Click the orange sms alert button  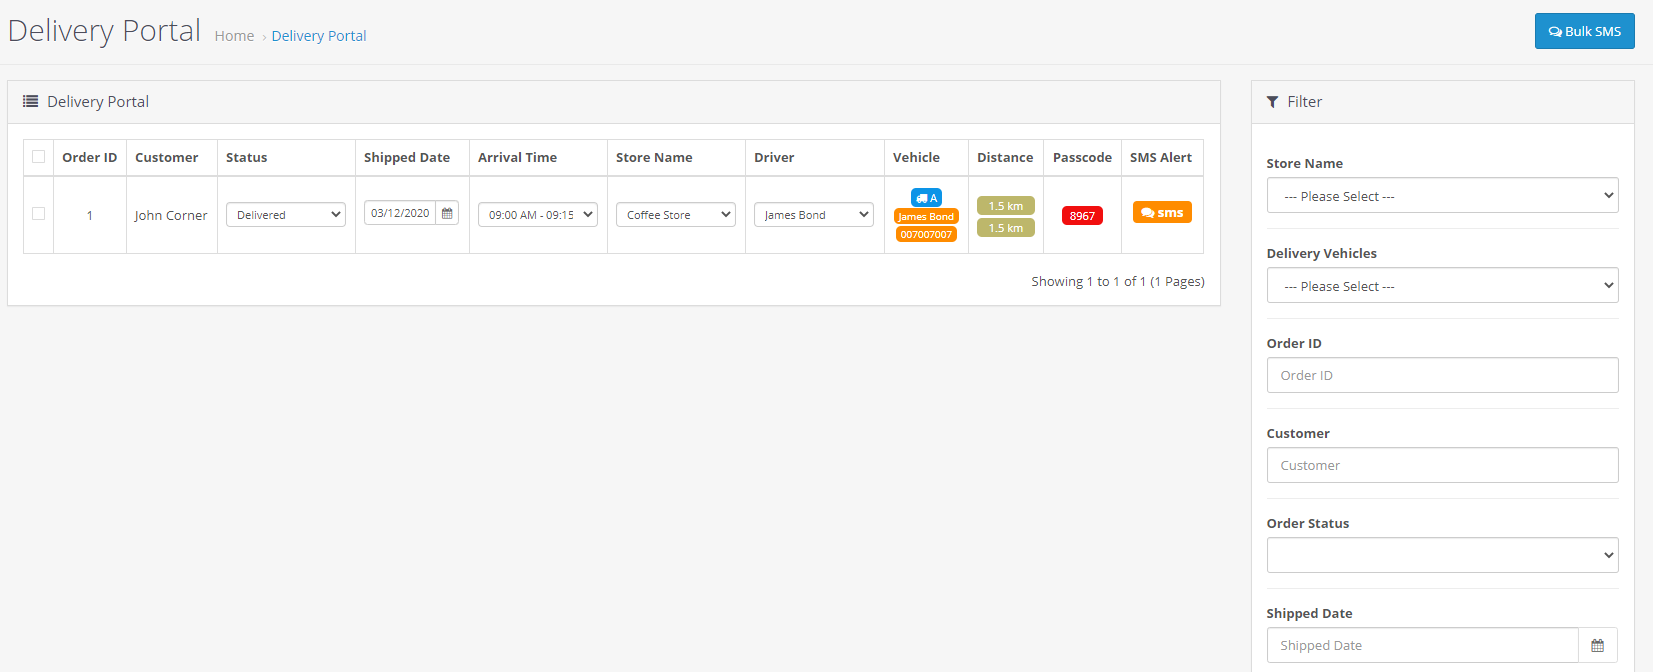[x=1162, y=213]
